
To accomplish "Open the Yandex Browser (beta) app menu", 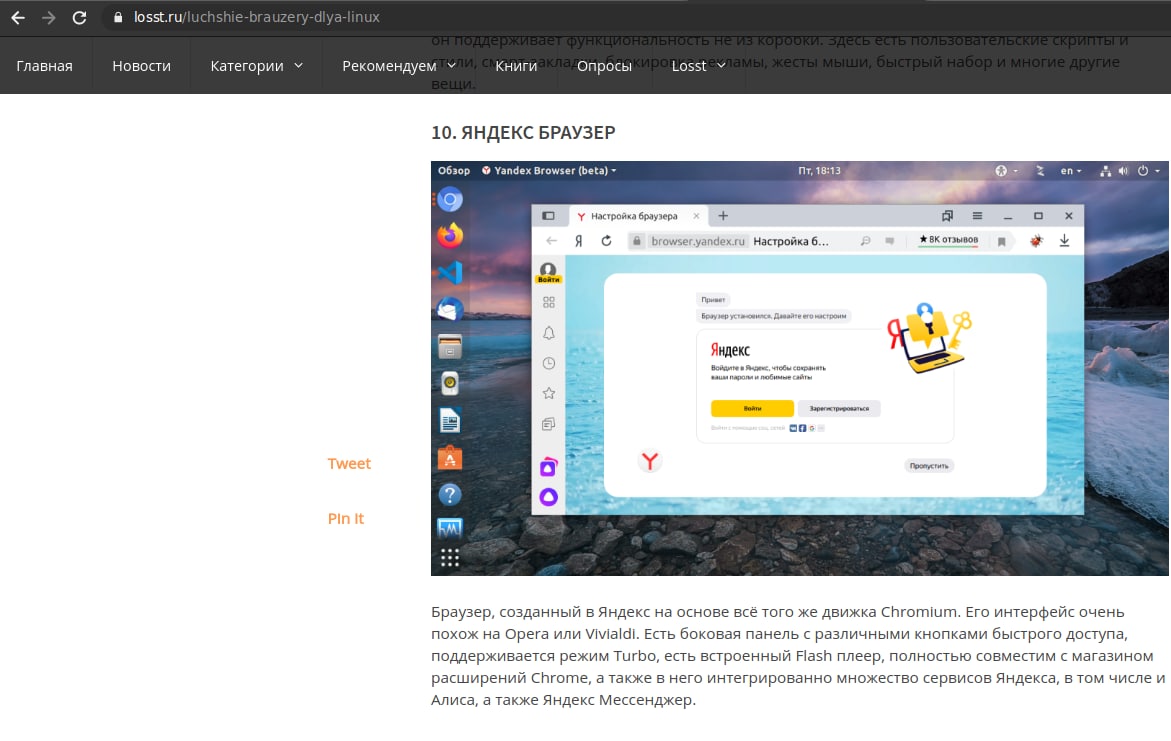I will 550,170.
